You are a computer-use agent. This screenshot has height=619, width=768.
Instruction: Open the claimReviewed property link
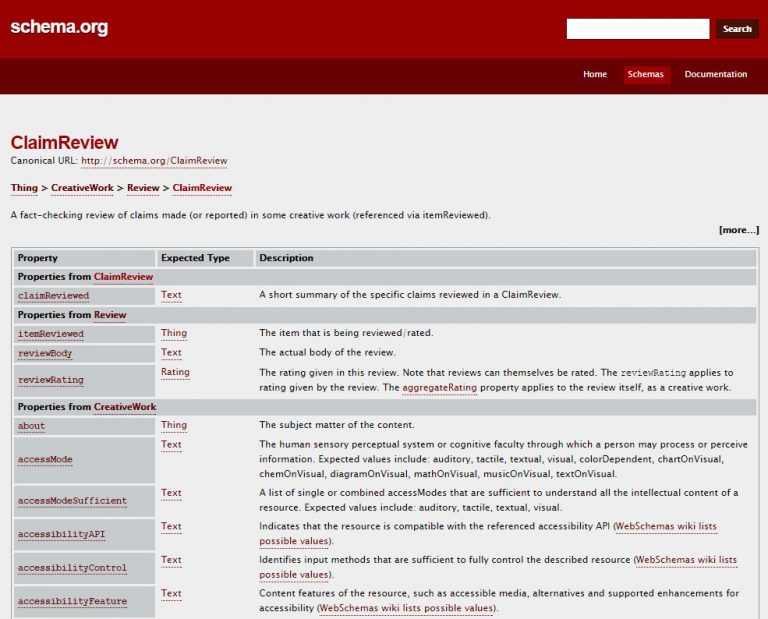coord(53,296)
